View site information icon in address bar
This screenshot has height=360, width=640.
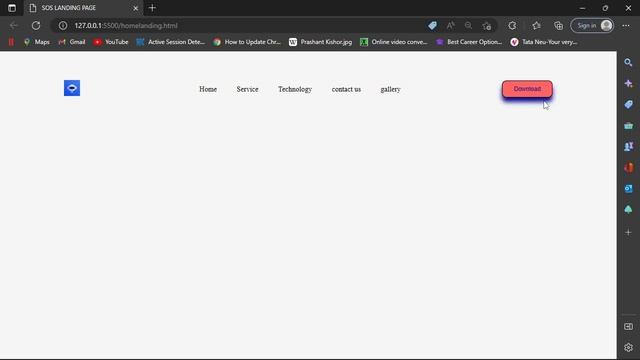click(x=63, y=25)
